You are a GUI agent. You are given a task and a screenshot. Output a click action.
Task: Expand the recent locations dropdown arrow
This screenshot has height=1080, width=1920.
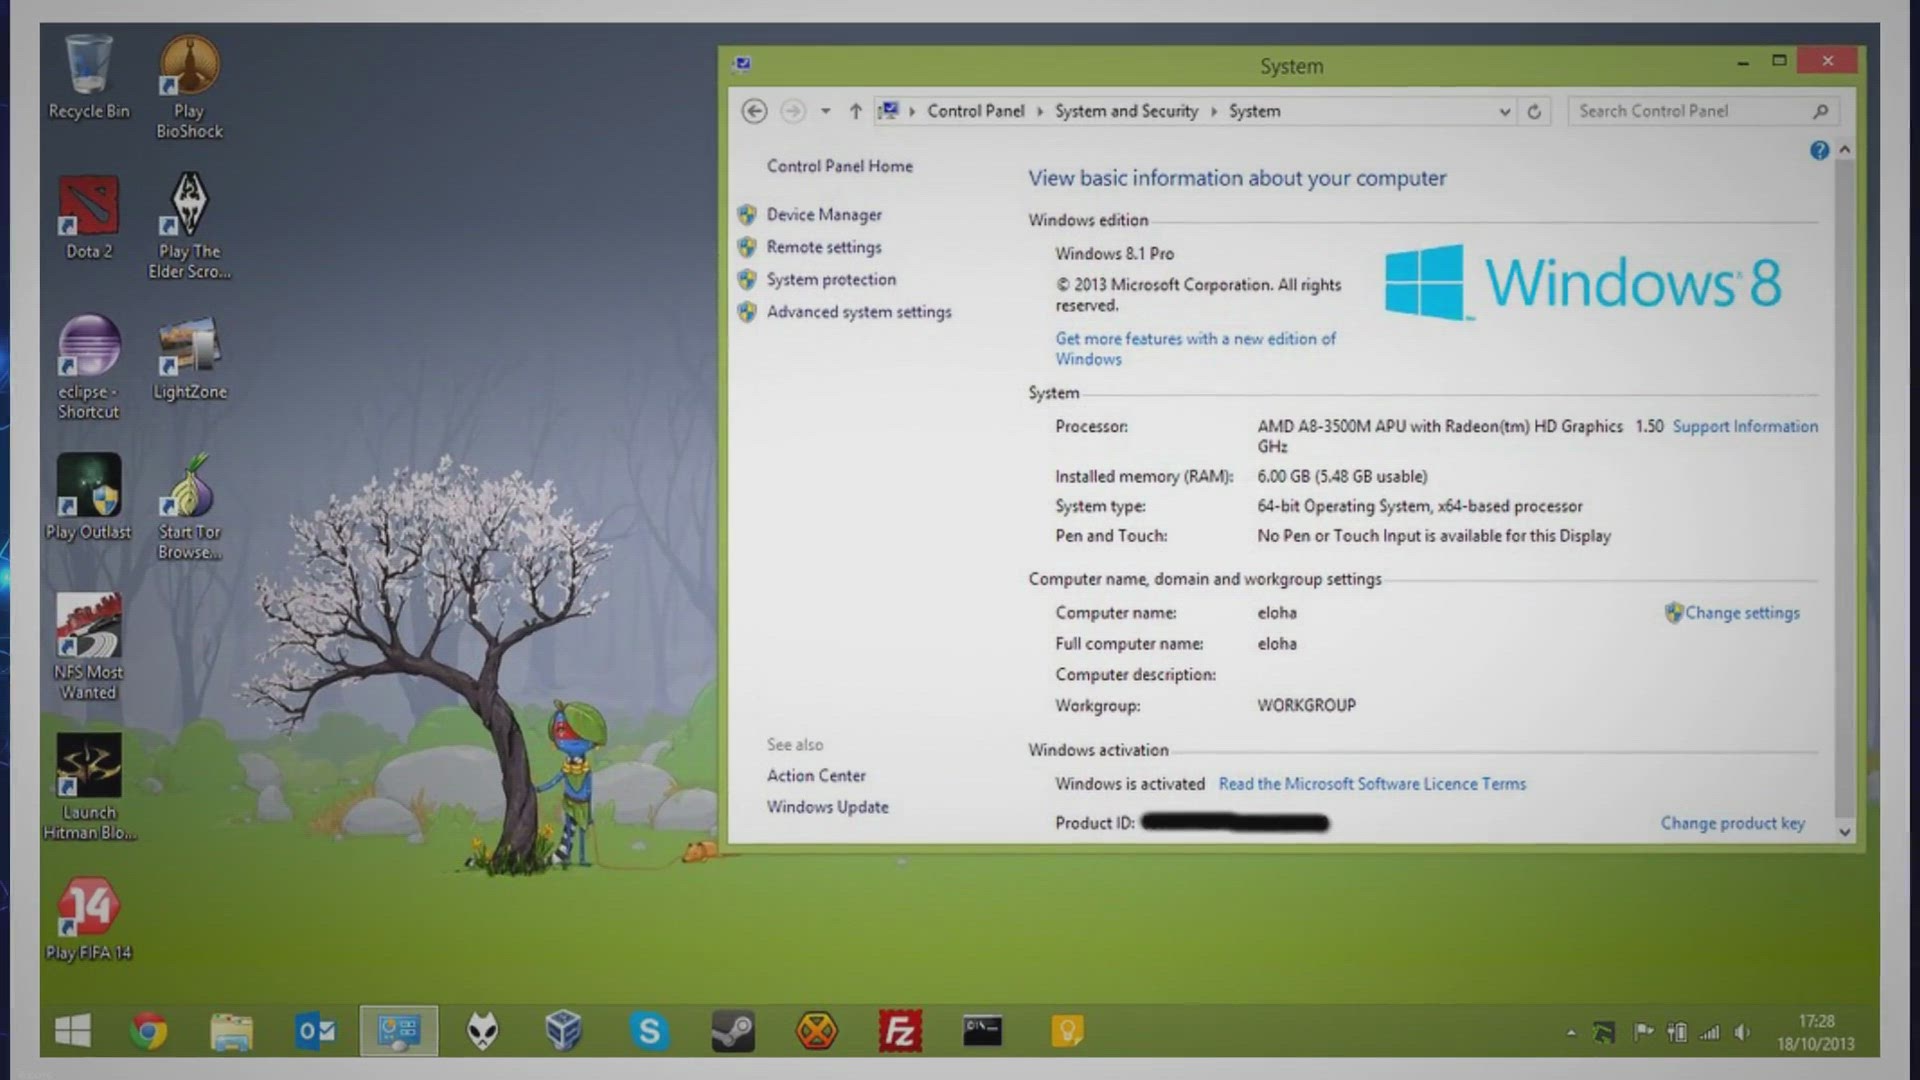[x=825, y=111]
